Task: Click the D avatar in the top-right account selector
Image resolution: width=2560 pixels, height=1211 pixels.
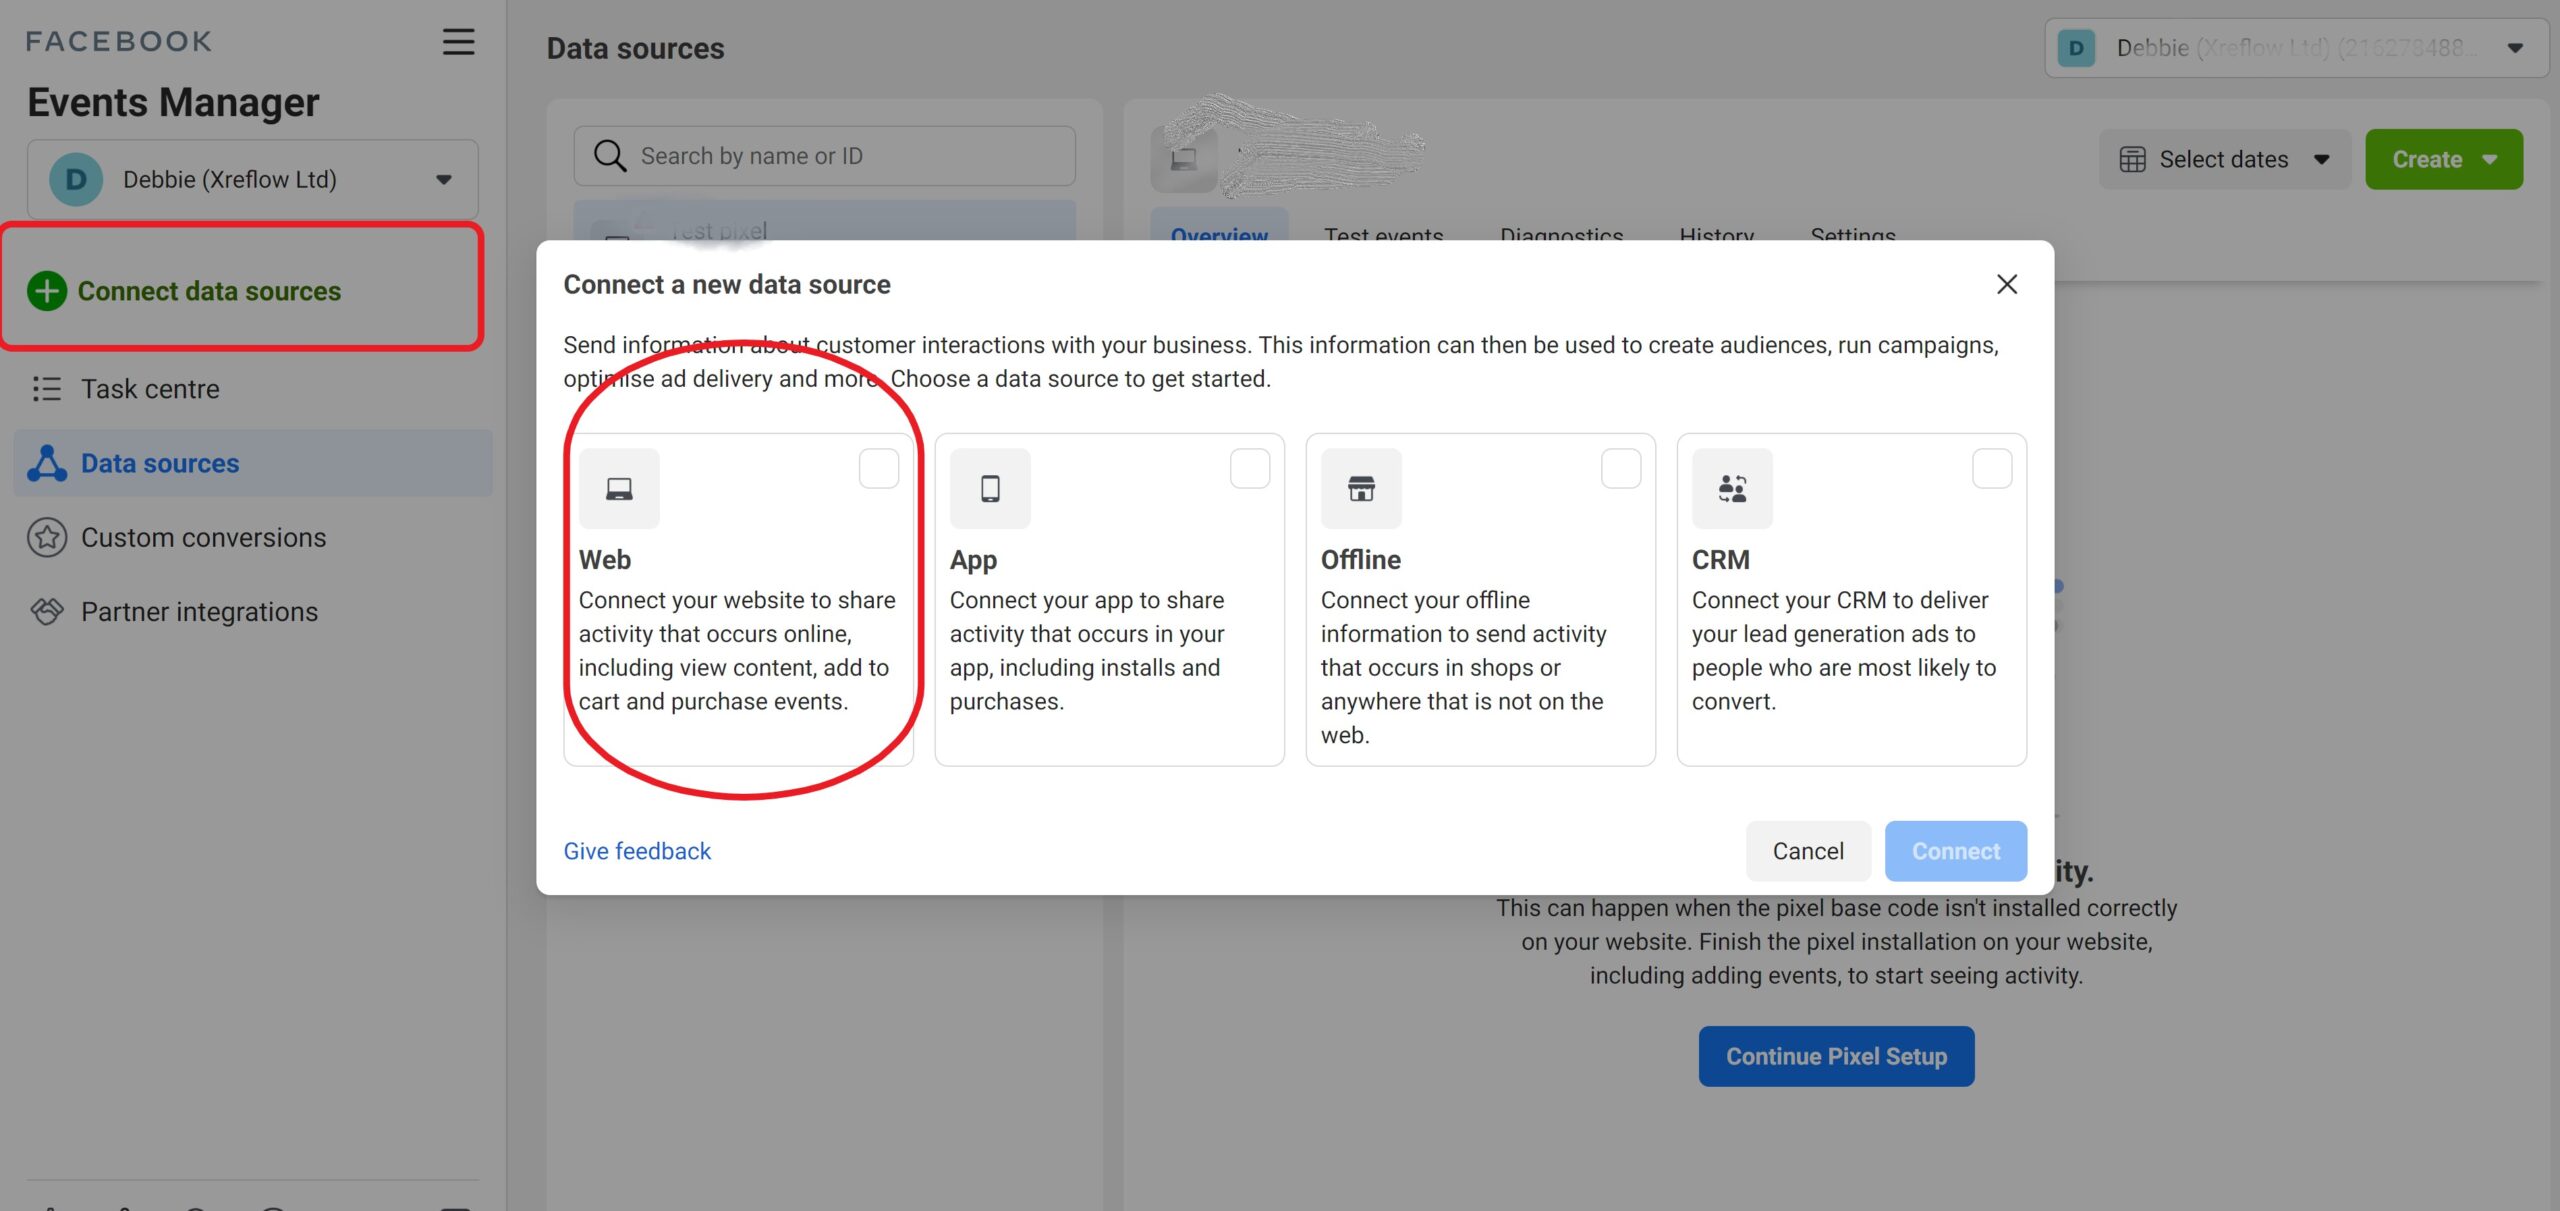Action: 2076,48
